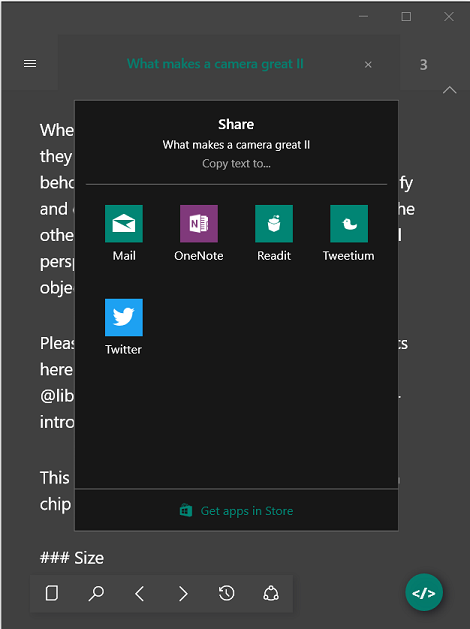Viewport: 470px width, 629px height.
Task: Click the 'Share' title of the dialog
Action: [236, 124]
